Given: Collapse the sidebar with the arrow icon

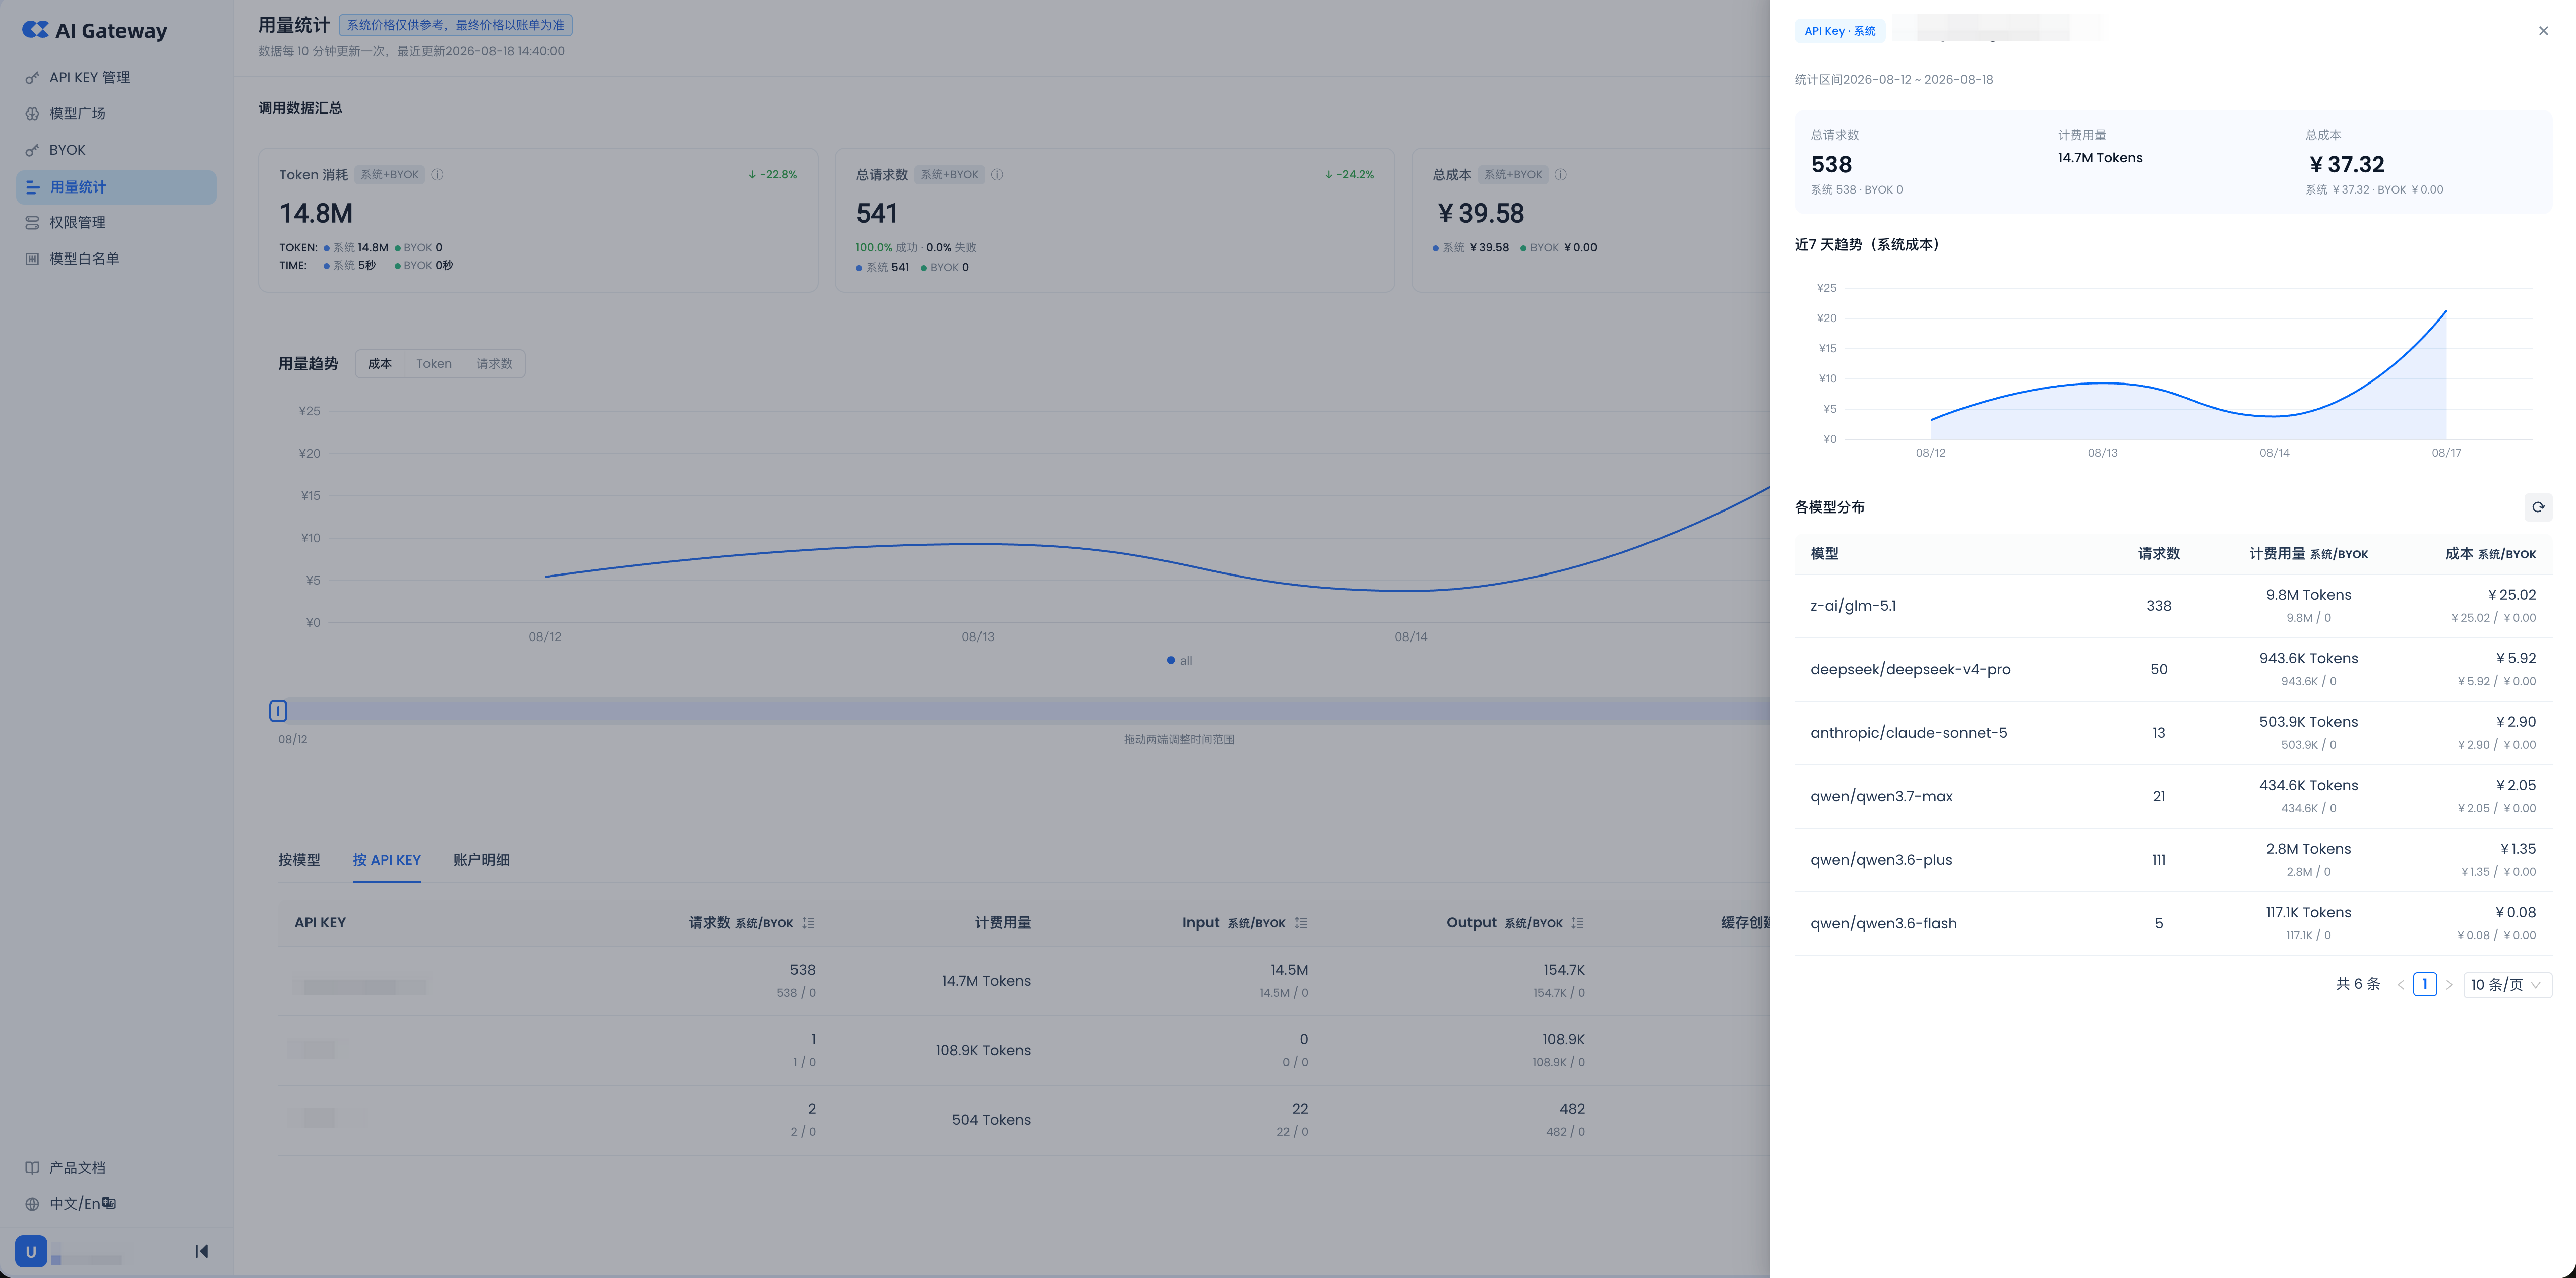Looking at the screenshot, I should click(201, 1251).
